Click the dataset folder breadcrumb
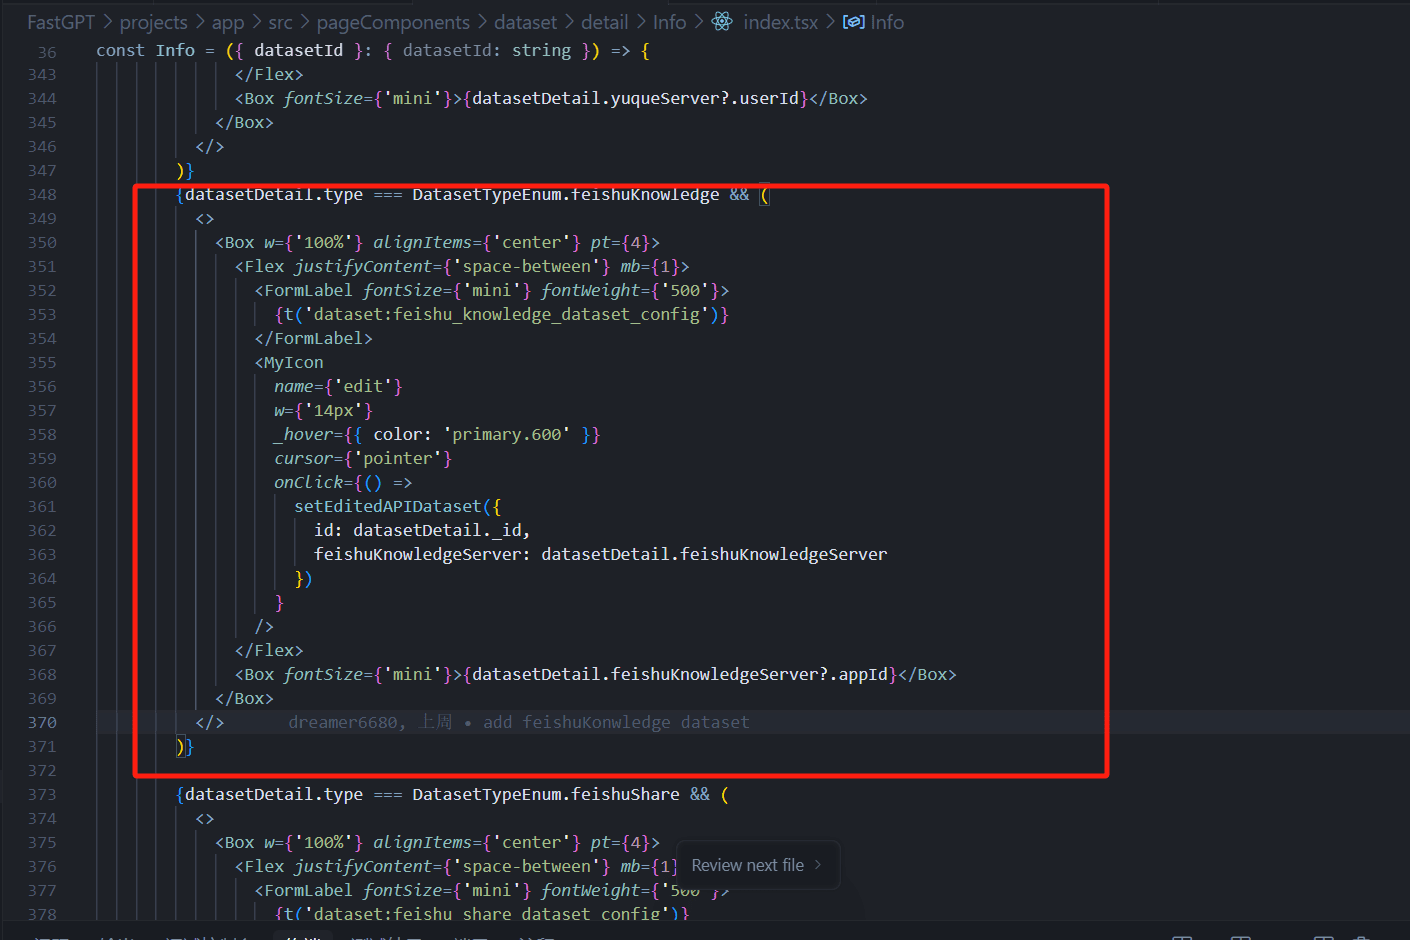The height and width of the screenshot is (940, 1410). (525, 22)
